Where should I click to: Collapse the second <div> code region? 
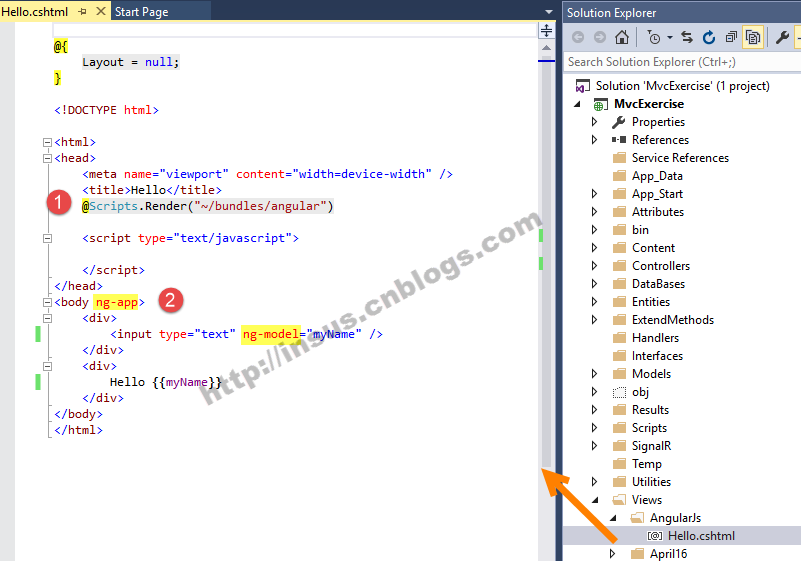coord(48,366)
